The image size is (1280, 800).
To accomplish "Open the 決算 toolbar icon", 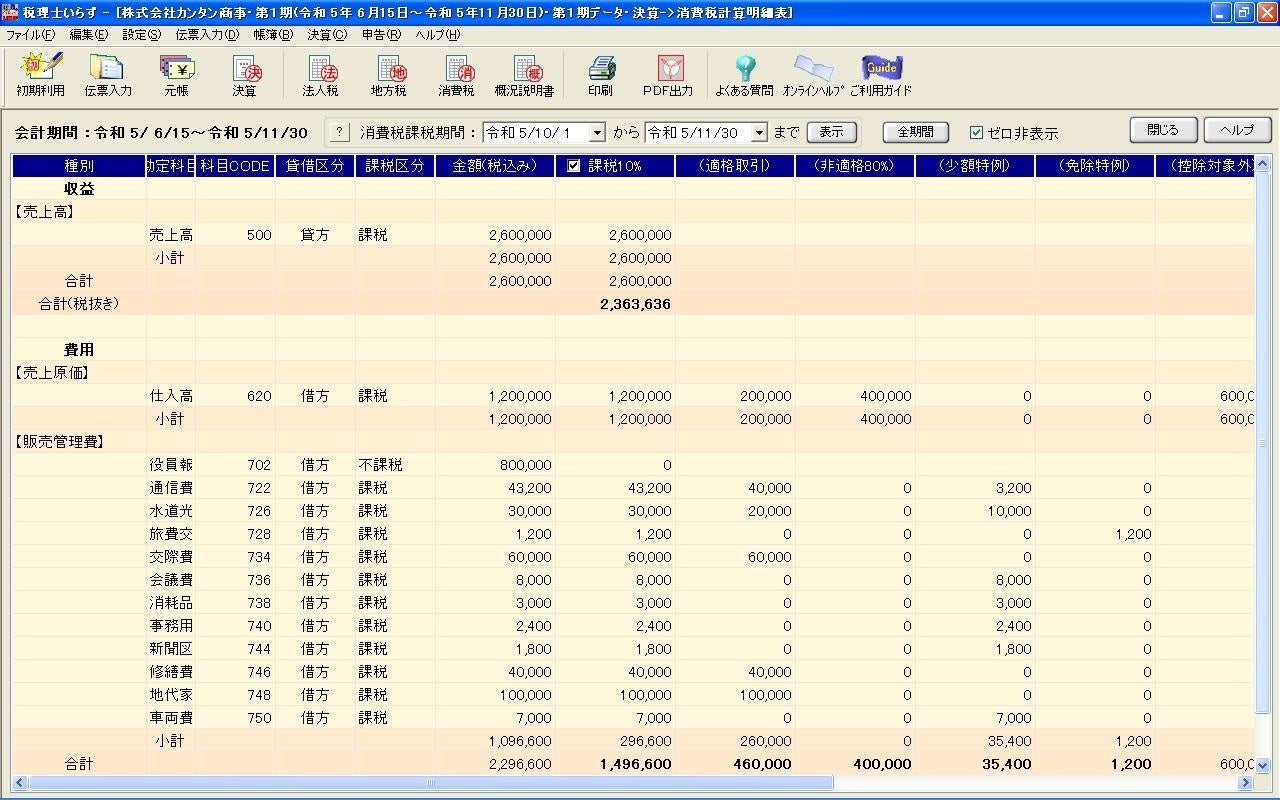I will pos(244,75).
